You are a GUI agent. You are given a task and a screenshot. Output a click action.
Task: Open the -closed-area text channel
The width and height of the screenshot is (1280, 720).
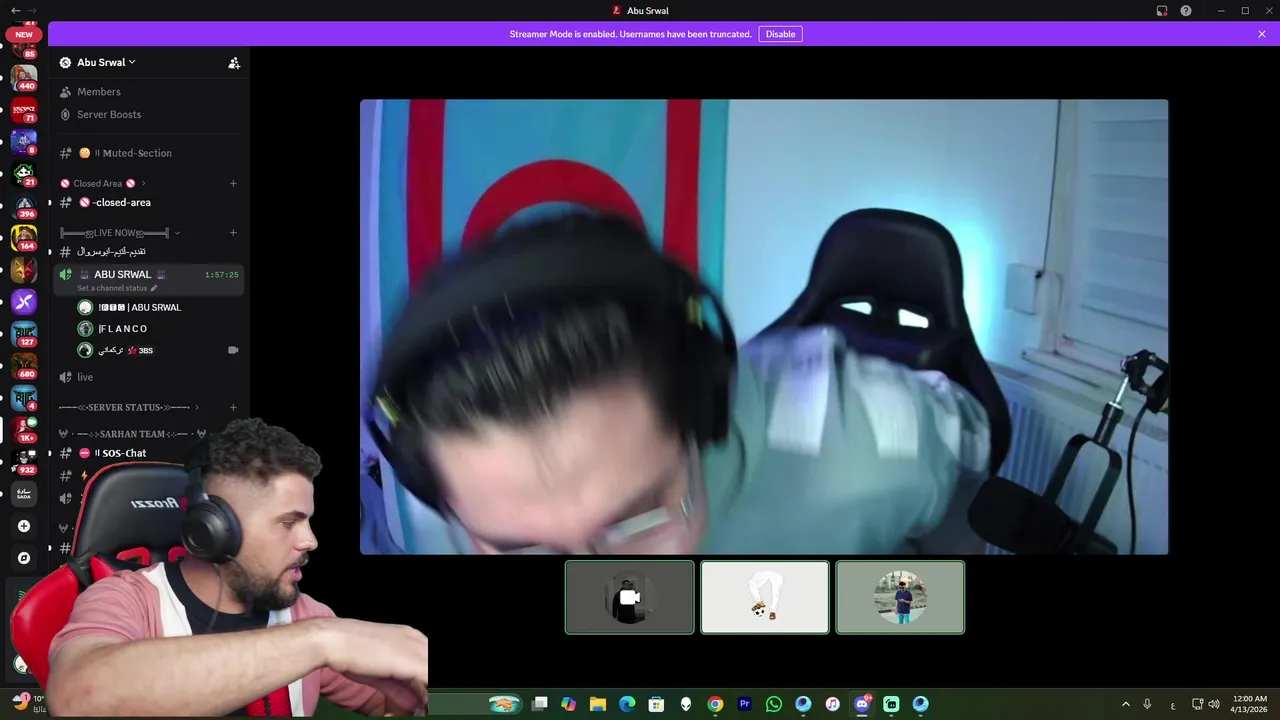pyautogui.click(x=121, y=202)
